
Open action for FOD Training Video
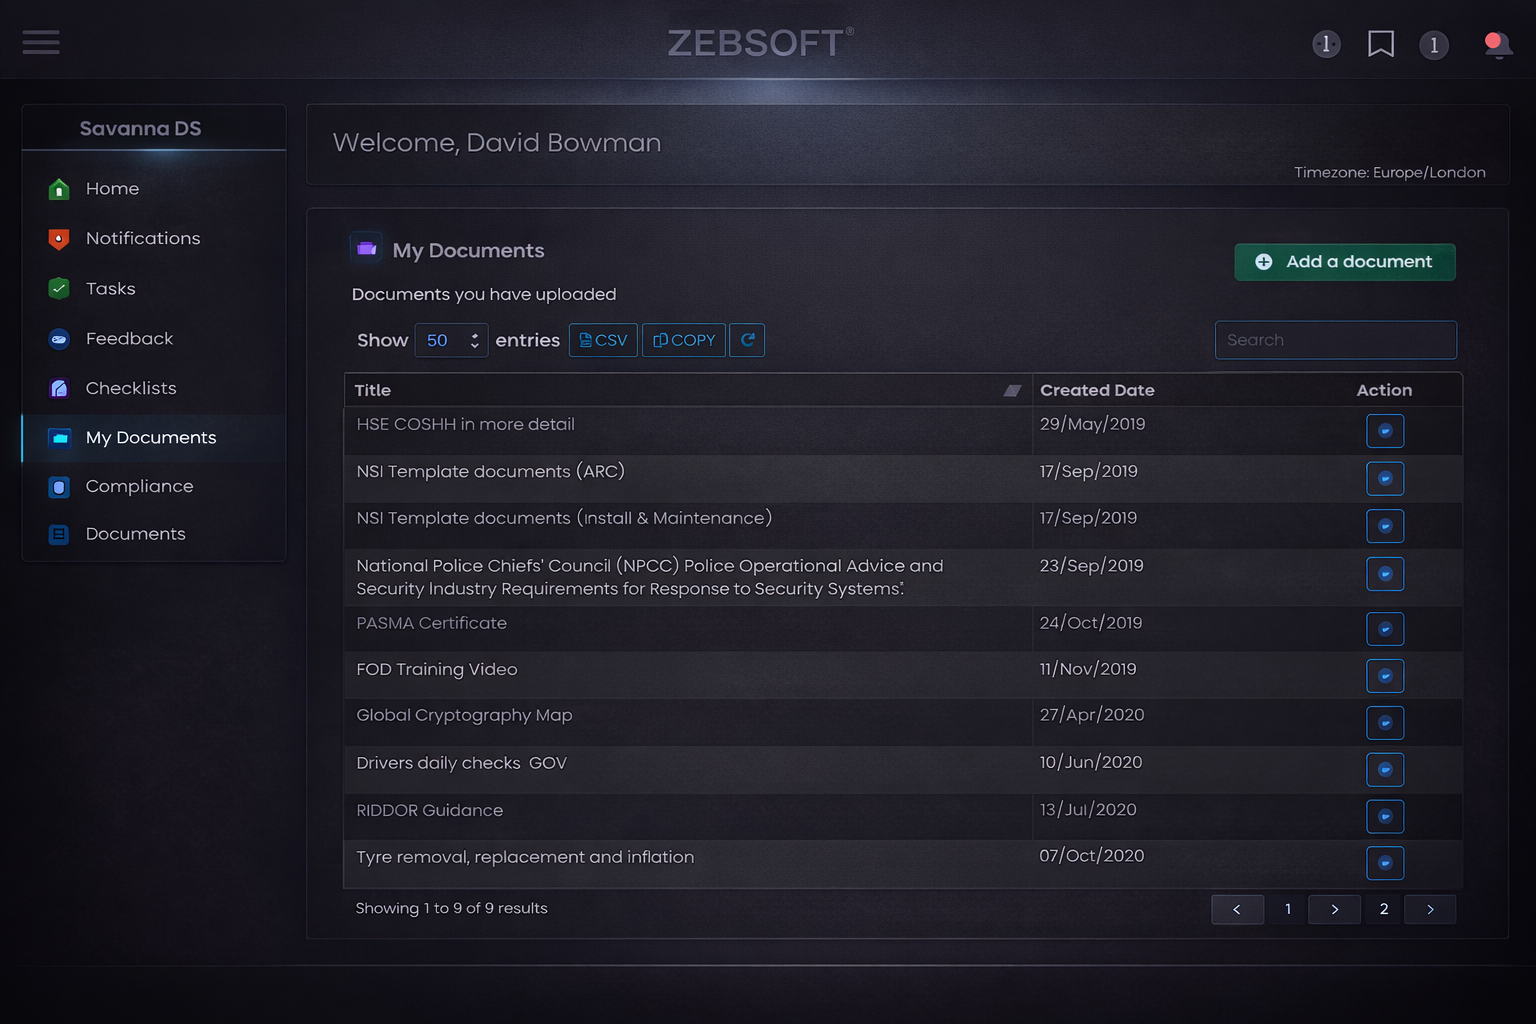(x=1385, y=676)
